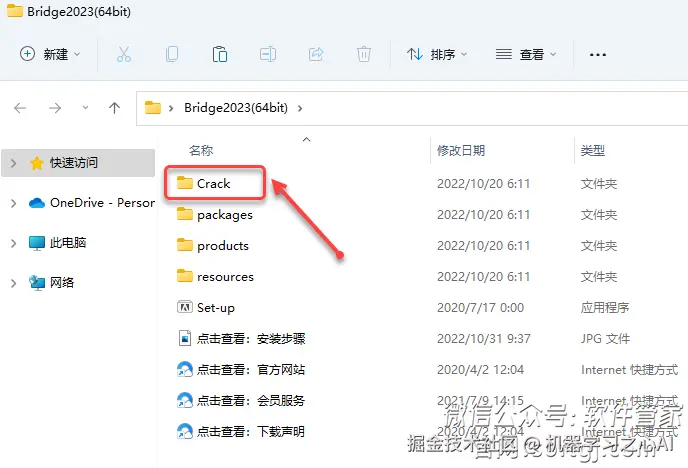Viewport: 688px width, 468px height.
Task: Sort by 修改日期 column header
Action: point(461,150)
